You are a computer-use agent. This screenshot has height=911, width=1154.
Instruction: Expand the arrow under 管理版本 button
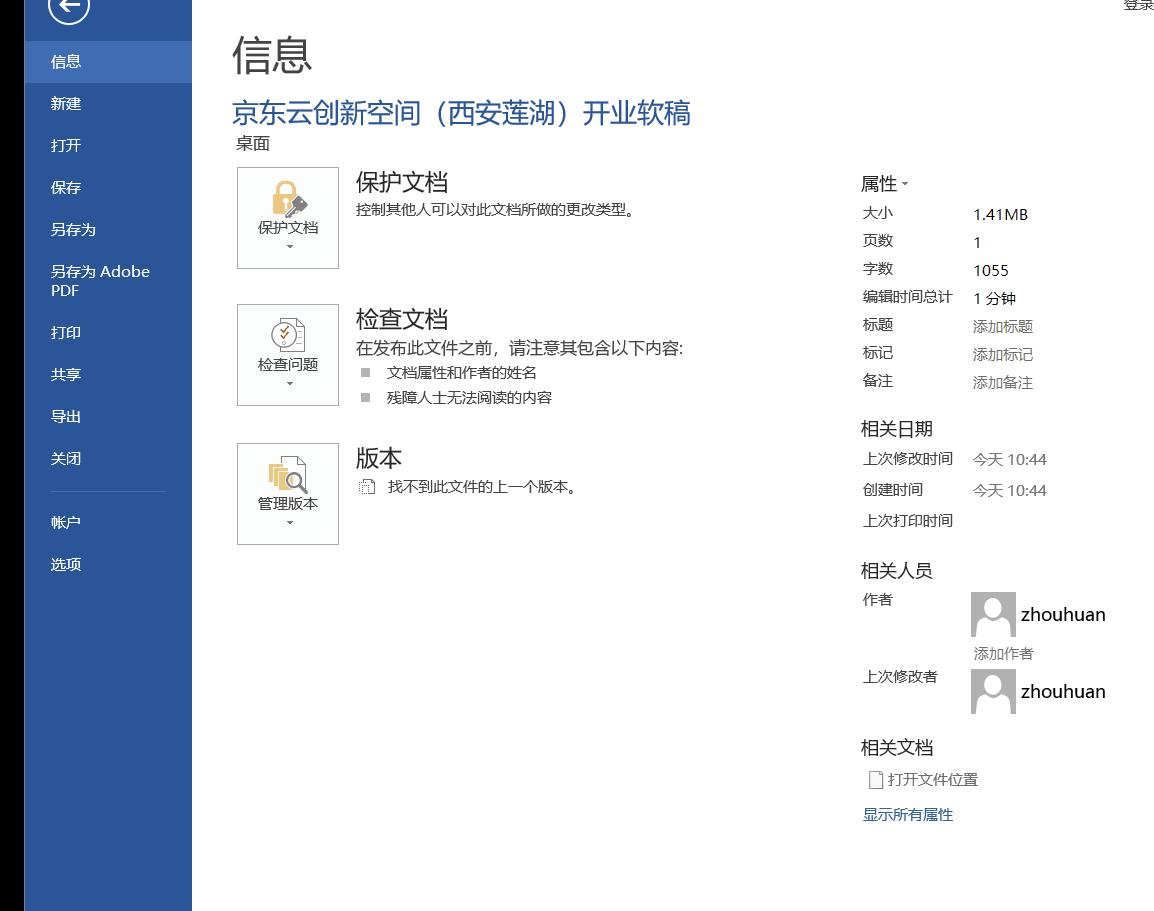[289, 522]
